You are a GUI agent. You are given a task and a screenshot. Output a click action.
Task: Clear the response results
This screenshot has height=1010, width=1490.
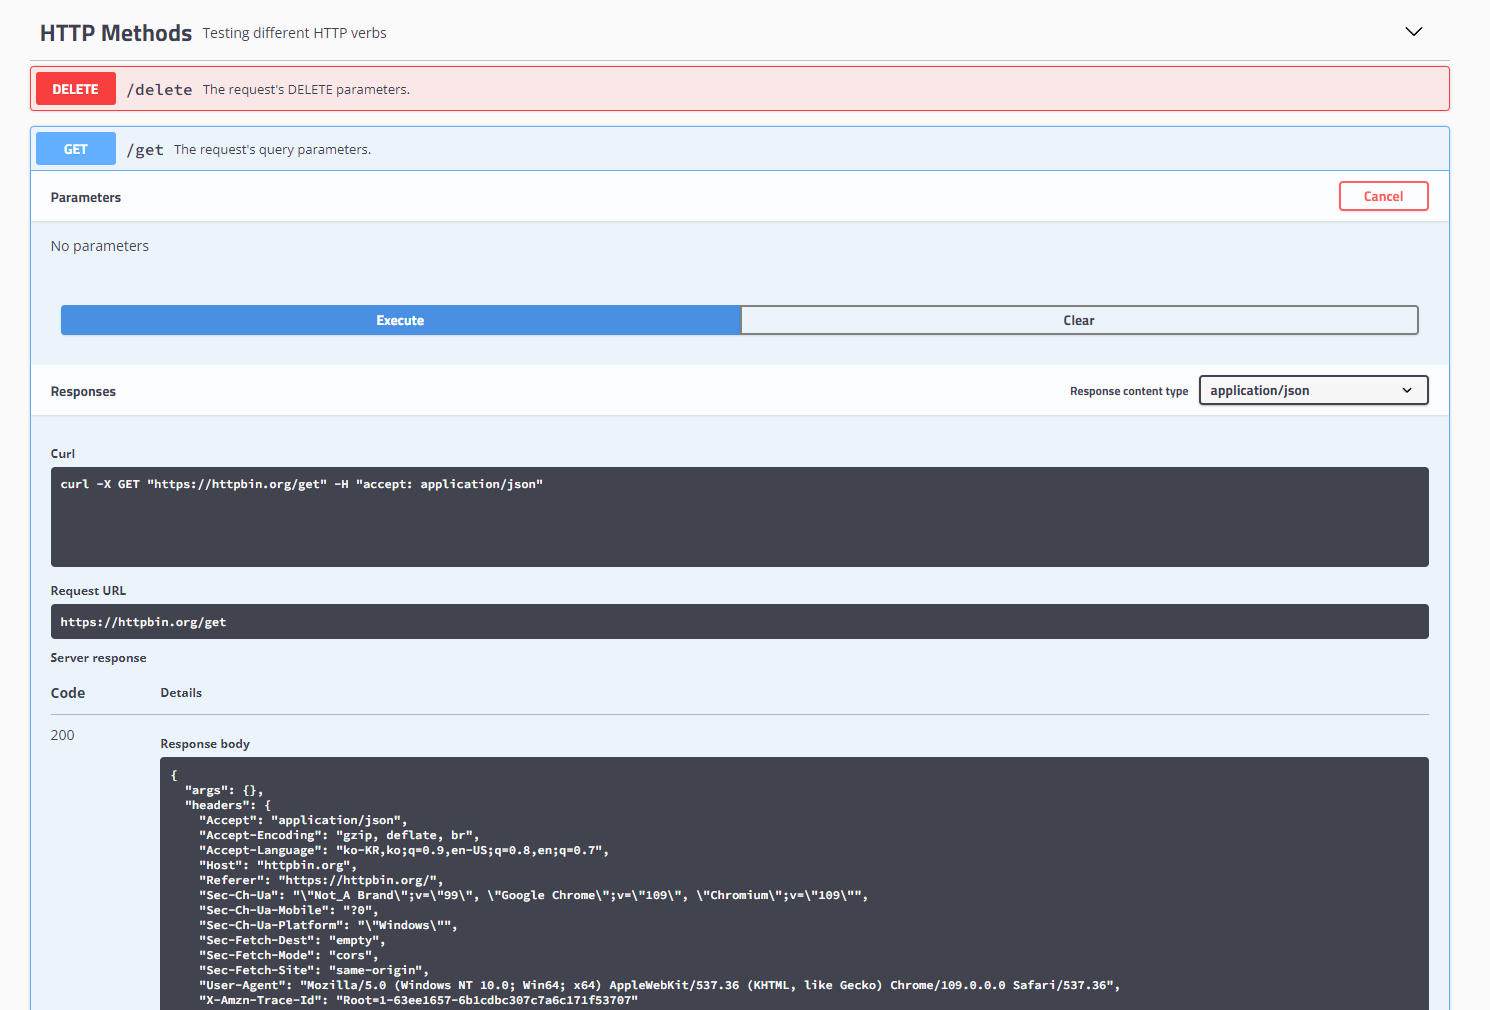(x=1079, y=320)
